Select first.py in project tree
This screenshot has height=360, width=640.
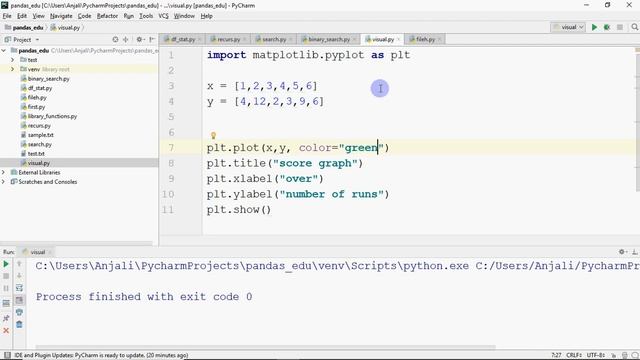click(x=36, y=107)
